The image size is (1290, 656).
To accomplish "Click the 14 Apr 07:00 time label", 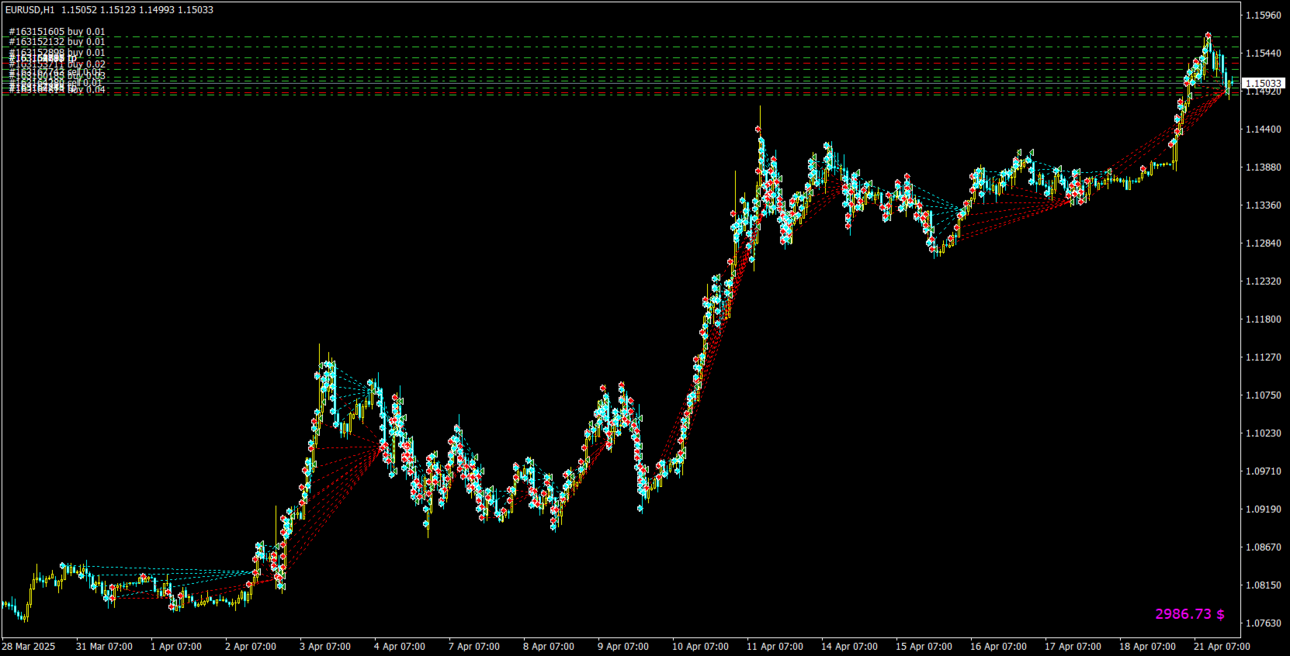I will click(x=851, y=647).
